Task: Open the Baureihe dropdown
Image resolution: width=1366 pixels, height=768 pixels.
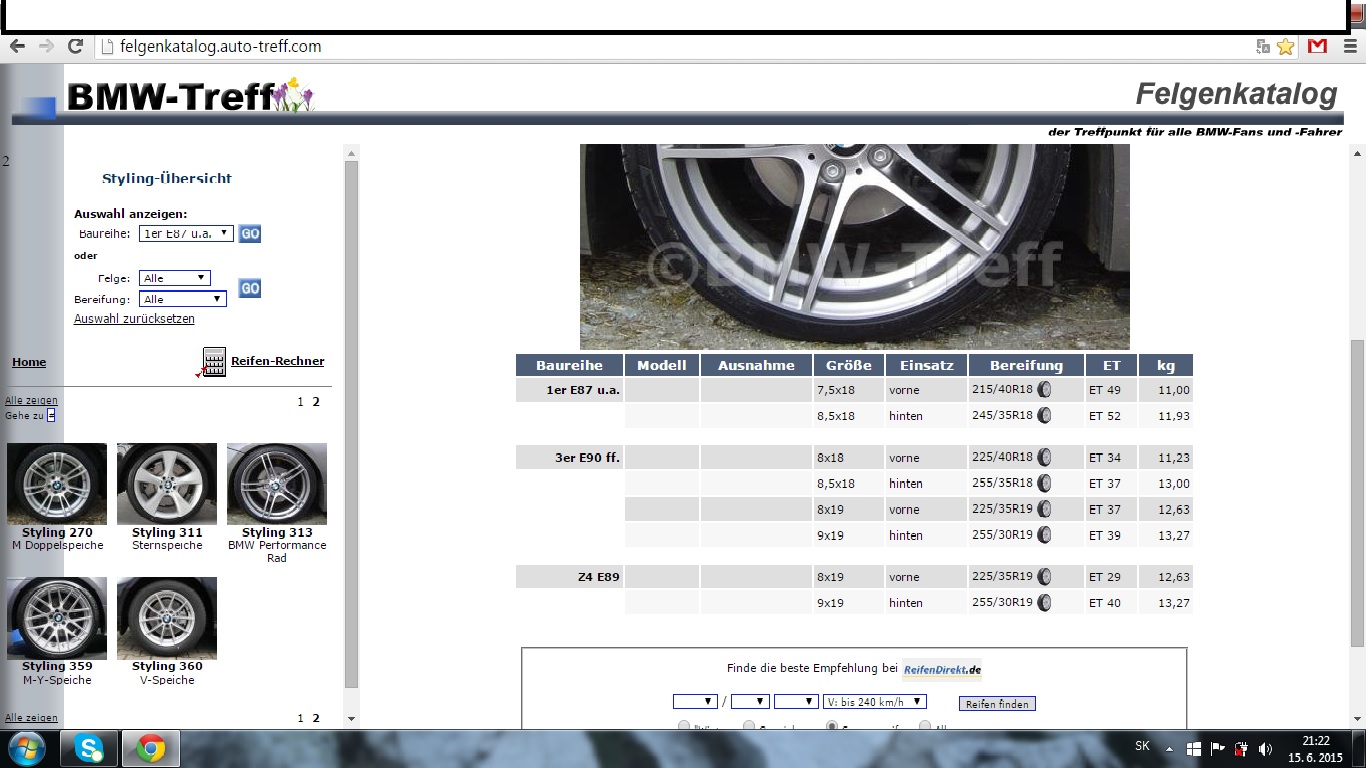Action: click(186, 233)
